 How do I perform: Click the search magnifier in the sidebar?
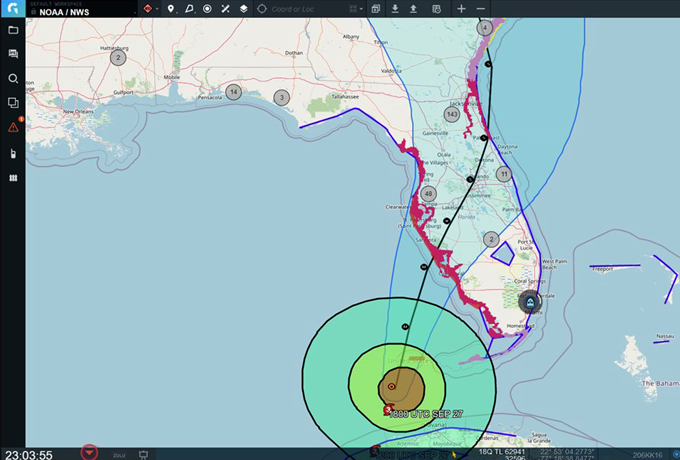(x=13, y=78)
